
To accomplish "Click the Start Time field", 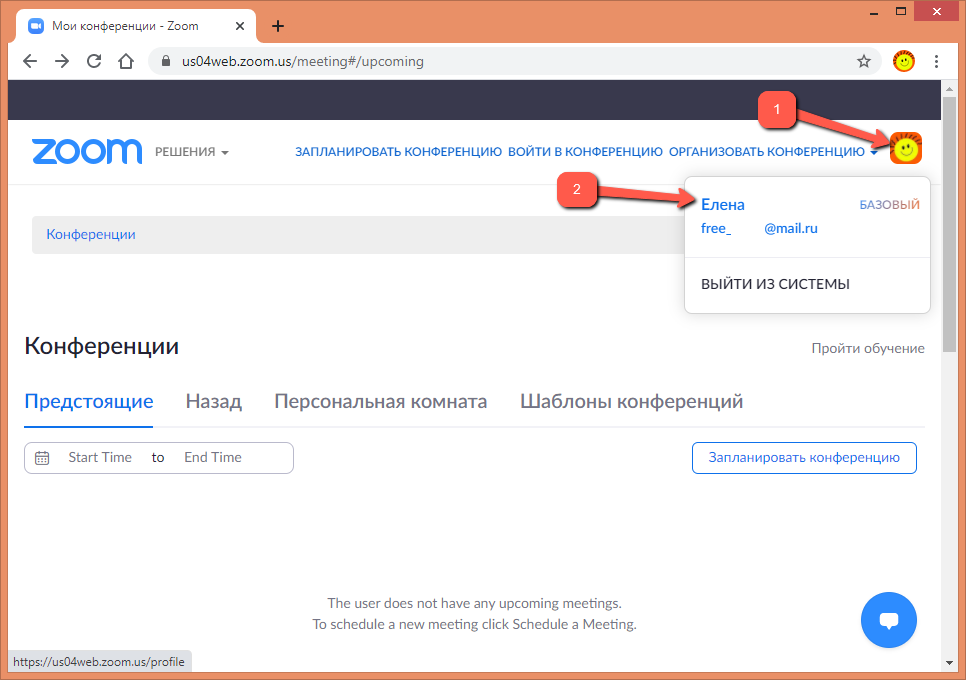I will click(100, 457).
